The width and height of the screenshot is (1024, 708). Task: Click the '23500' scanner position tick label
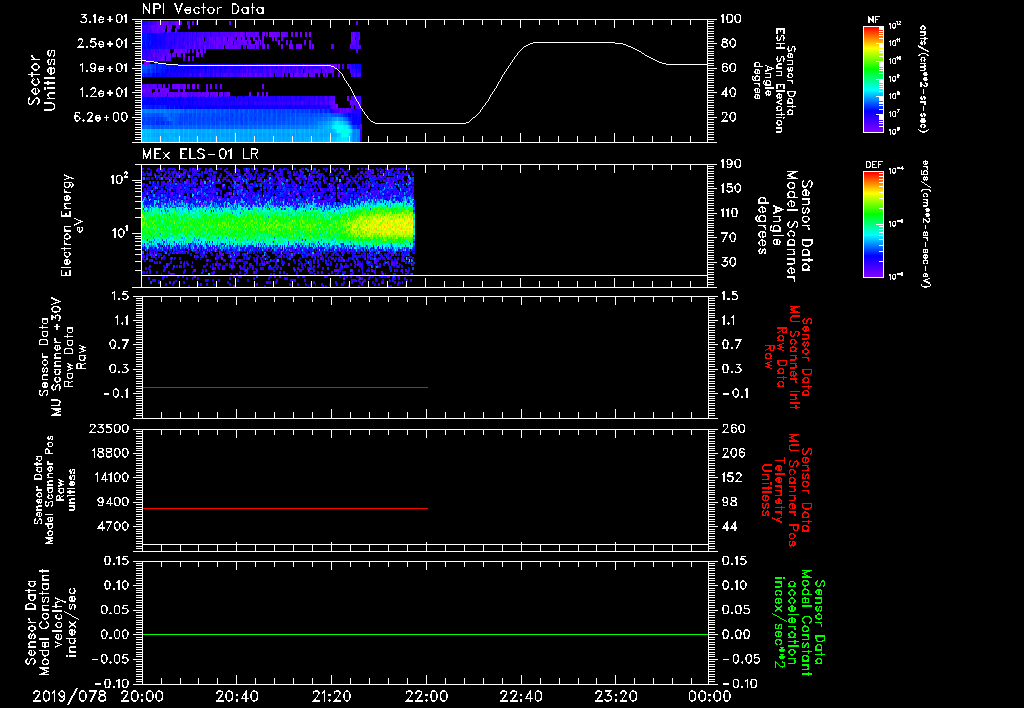pos(108,428)
